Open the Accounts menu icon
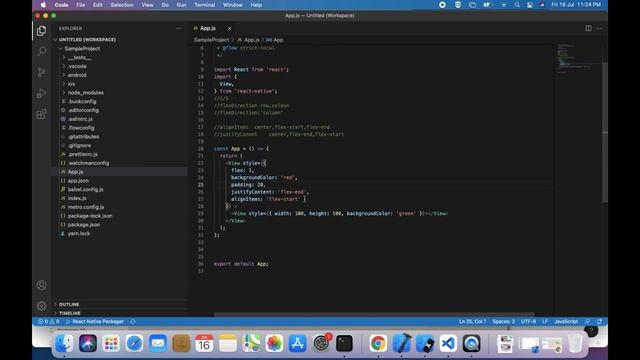 click(x=41, y=285)
